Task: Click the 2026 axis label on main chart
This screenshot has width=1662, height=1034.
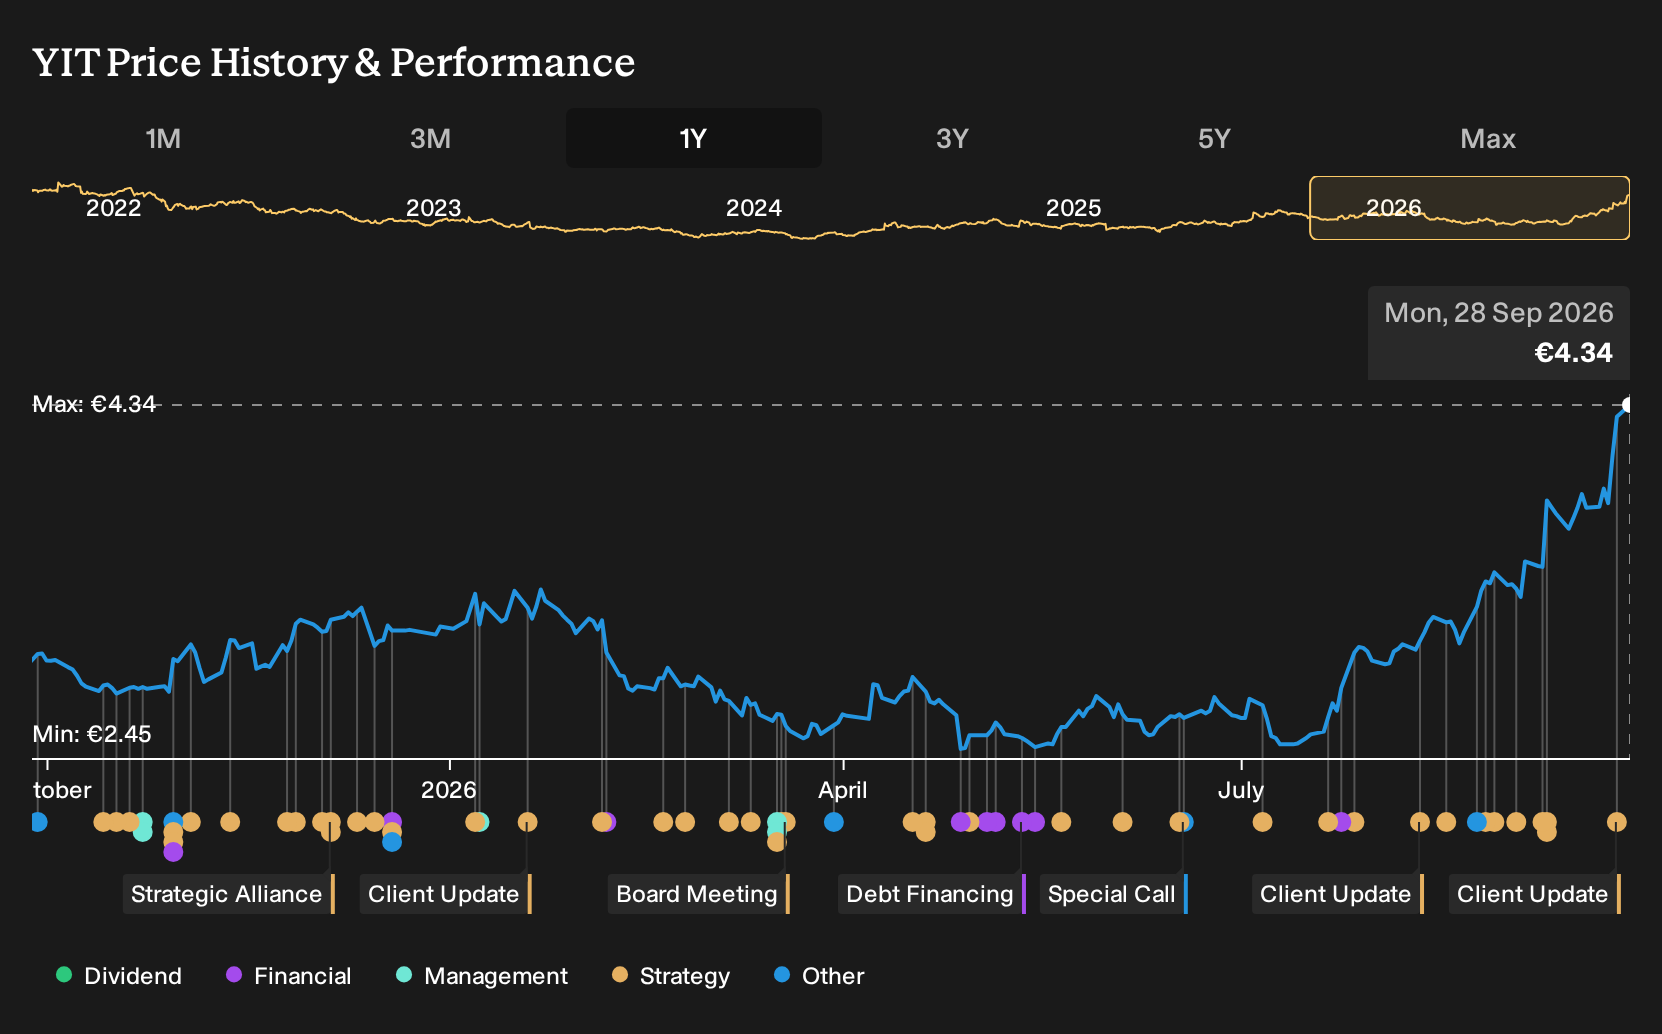Action: click(x=449, y=790)
